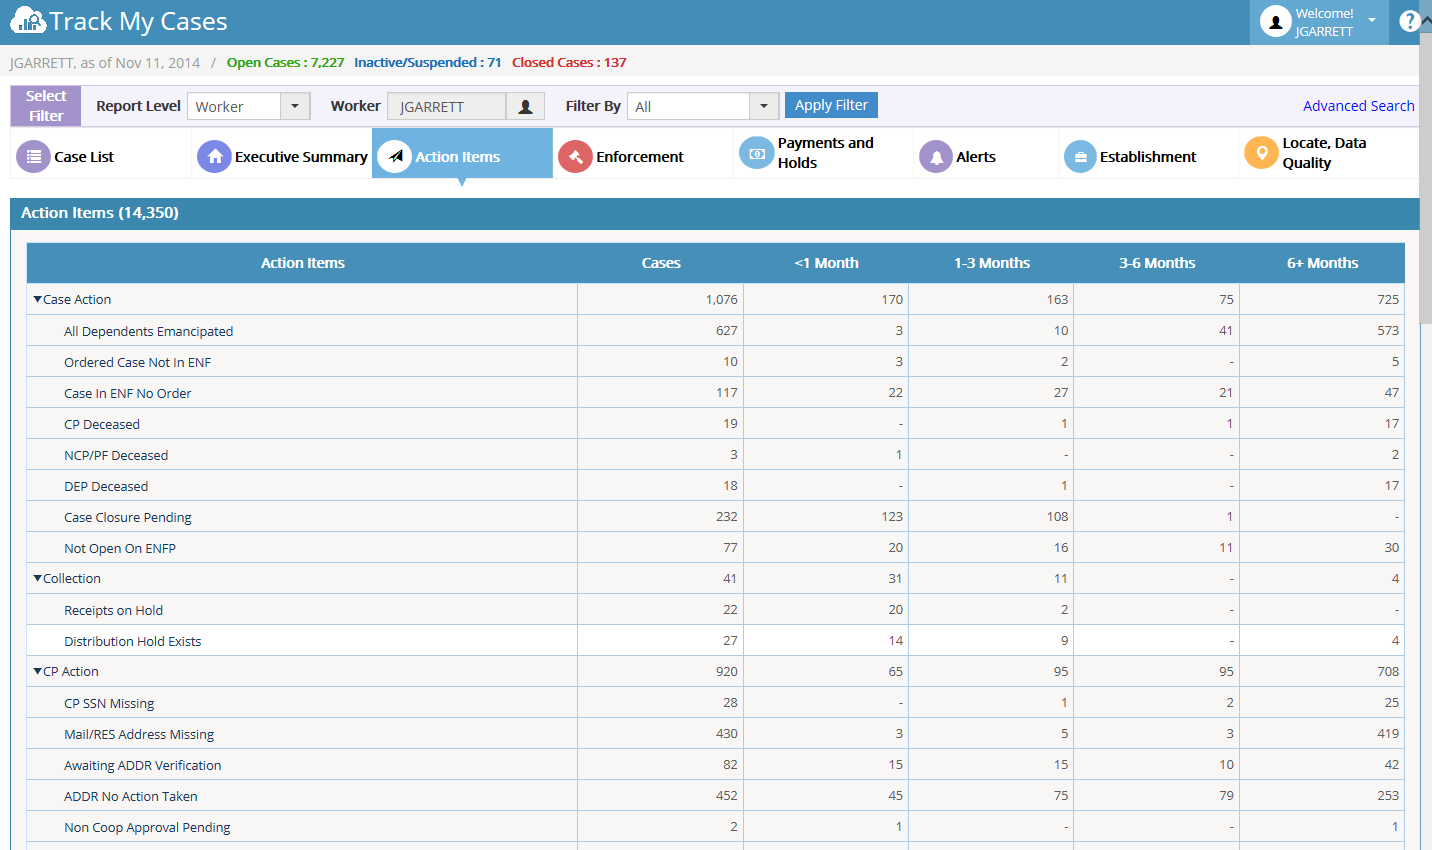Open Payments and Holds money icon
Viewport: 1432px width, 850px height.
click(756, 153)
